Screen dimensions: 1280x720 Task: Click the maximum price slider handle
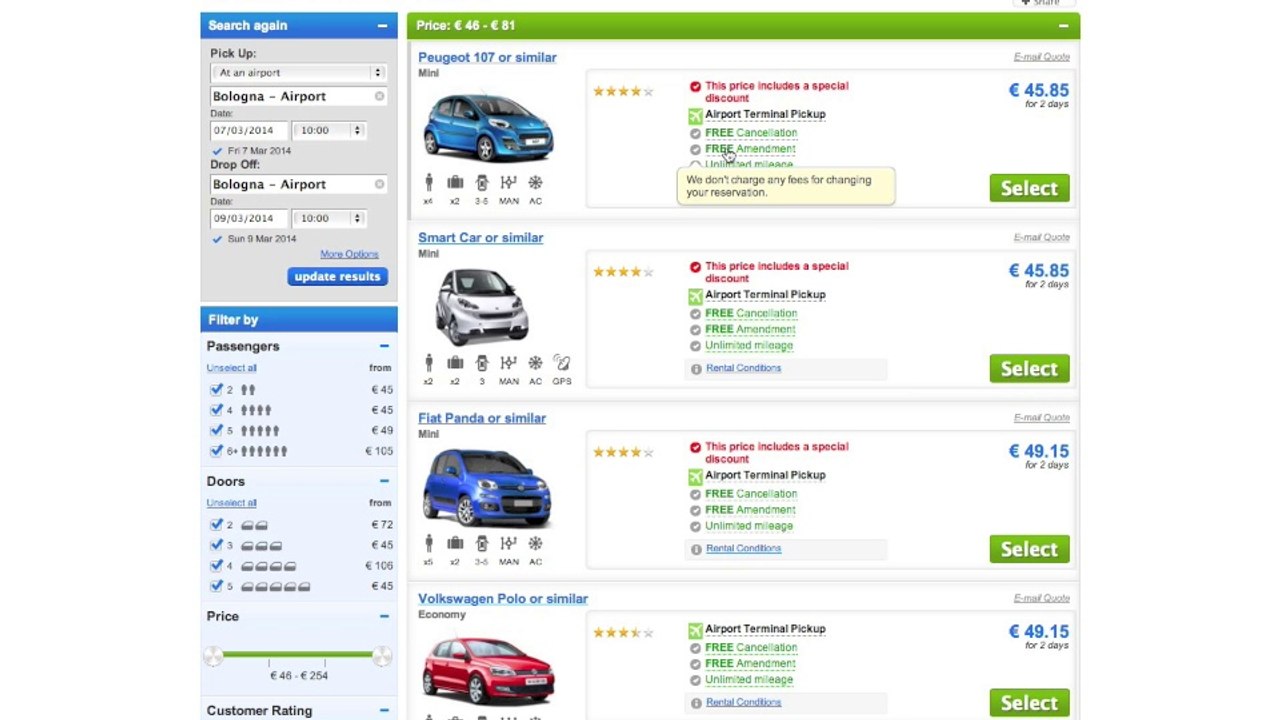(x=381, y=656)
